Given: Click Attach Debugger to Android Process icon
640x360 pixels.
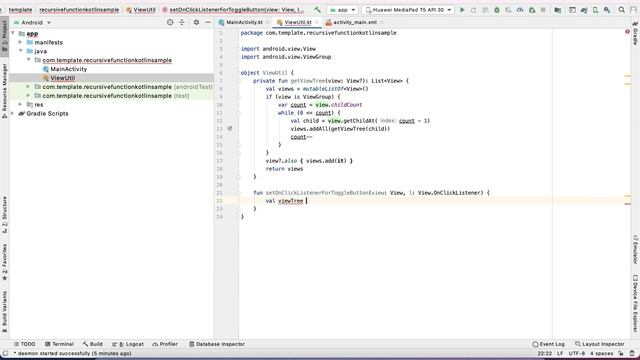Looking at the screenshot, I should tap(532, 9).
